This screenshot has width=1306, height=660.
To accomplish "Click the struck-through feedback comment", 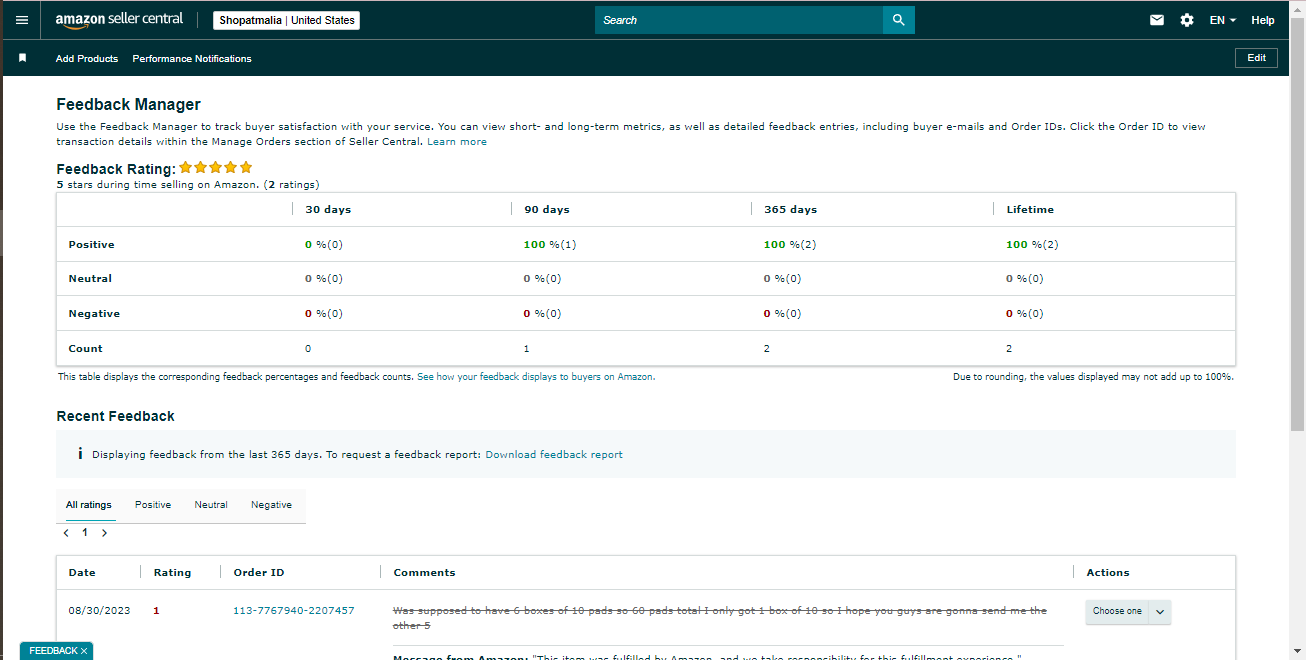I will tap(720, 618).
